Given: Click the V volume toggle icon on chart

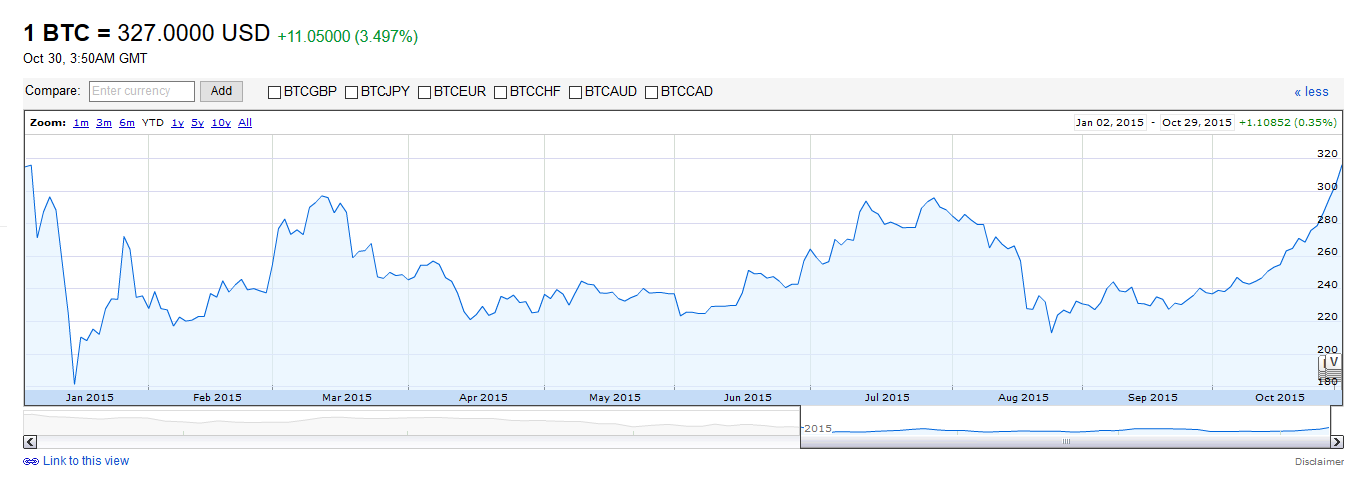Looking at the screenshot, I should [x=1332, y=362].
